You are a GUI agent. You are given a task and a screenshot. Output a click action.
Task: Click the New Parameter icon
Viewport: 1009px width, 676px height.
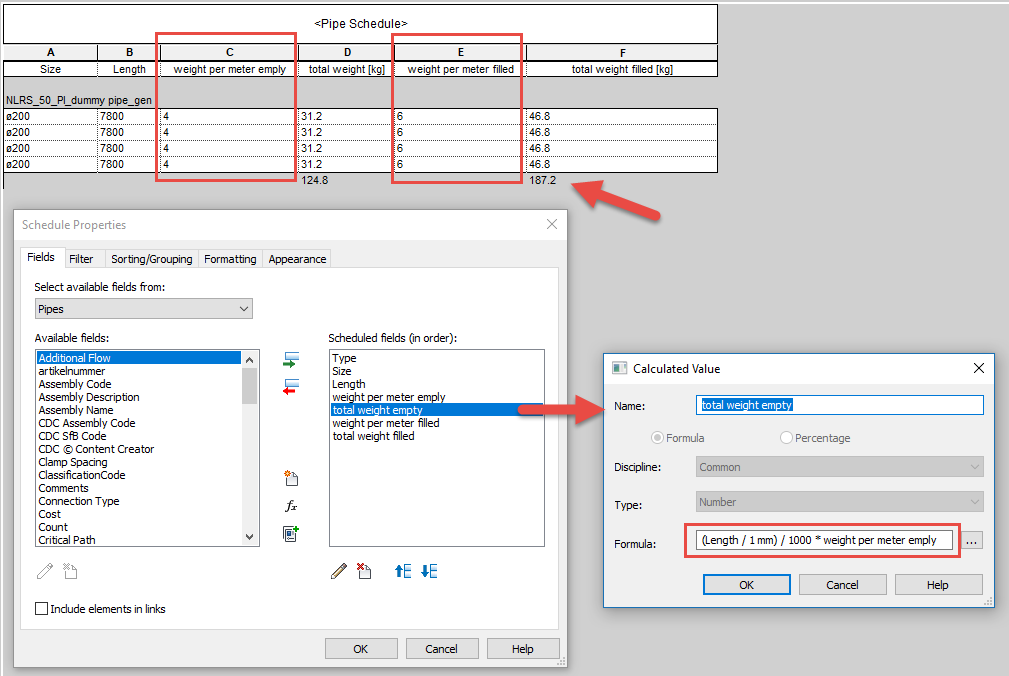[x=291, y=478]
